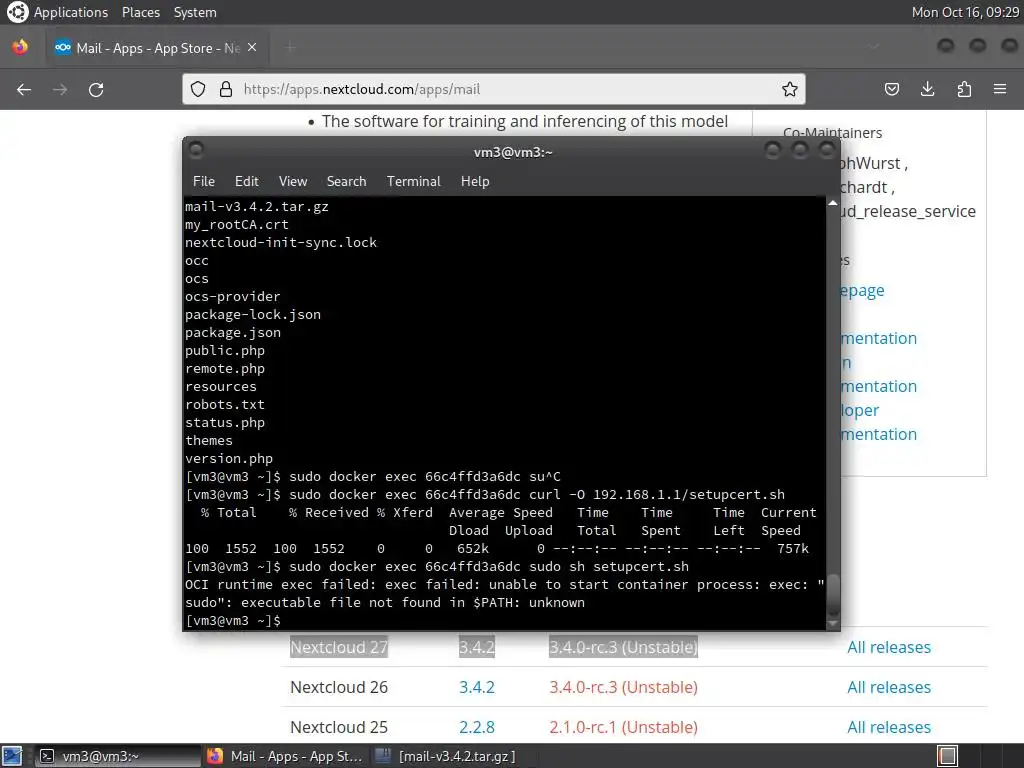Viewport: 1024px width, 768px height.
Task: Open the Places menu in top panel
Action: (x=140, y=12)
